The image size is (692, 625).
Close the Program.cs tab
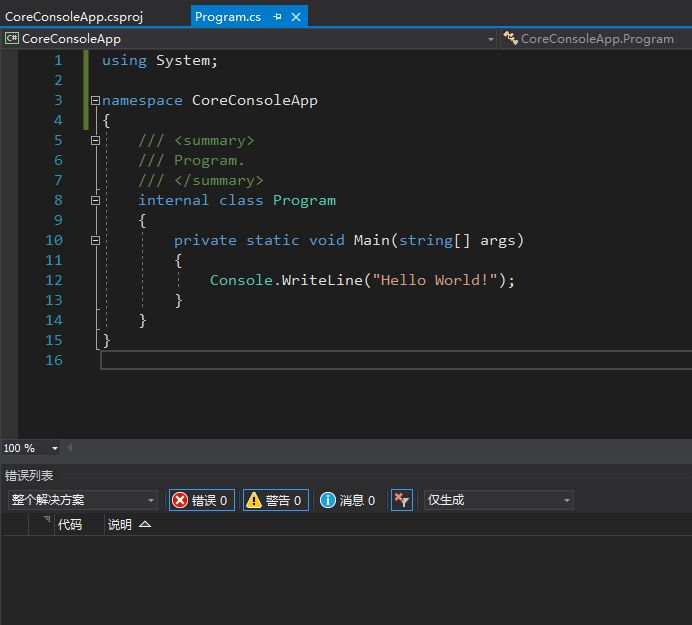pos(296,17)
